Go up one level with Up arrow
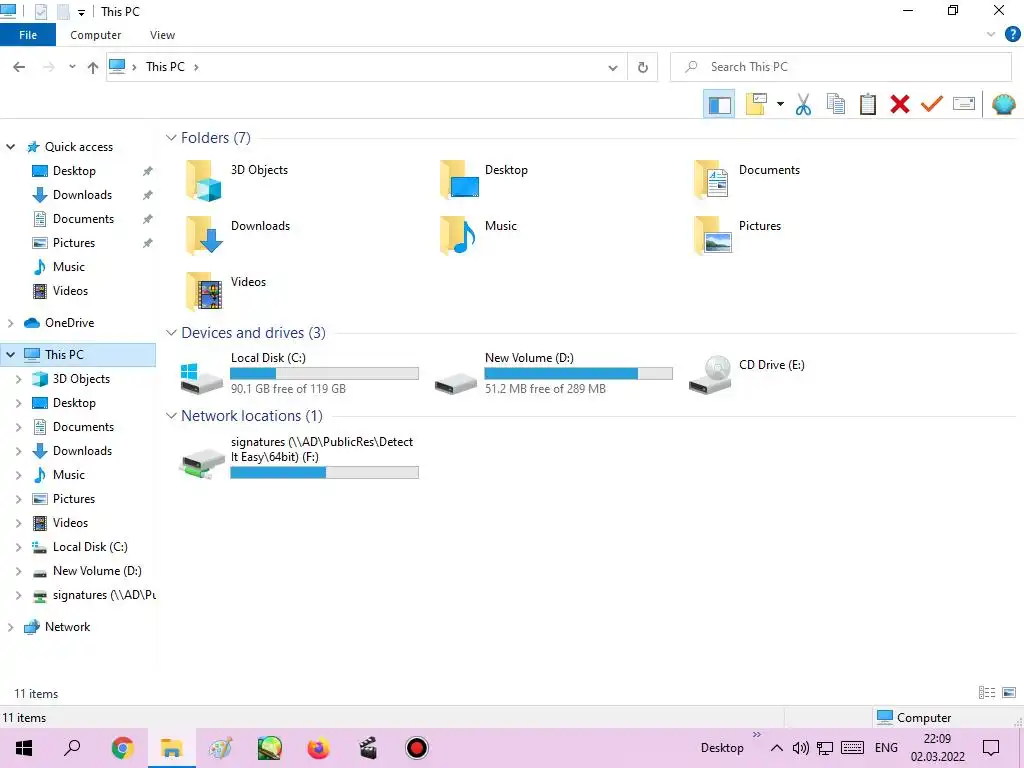This screenshot has height=768, width=1024. click(93, 67)
